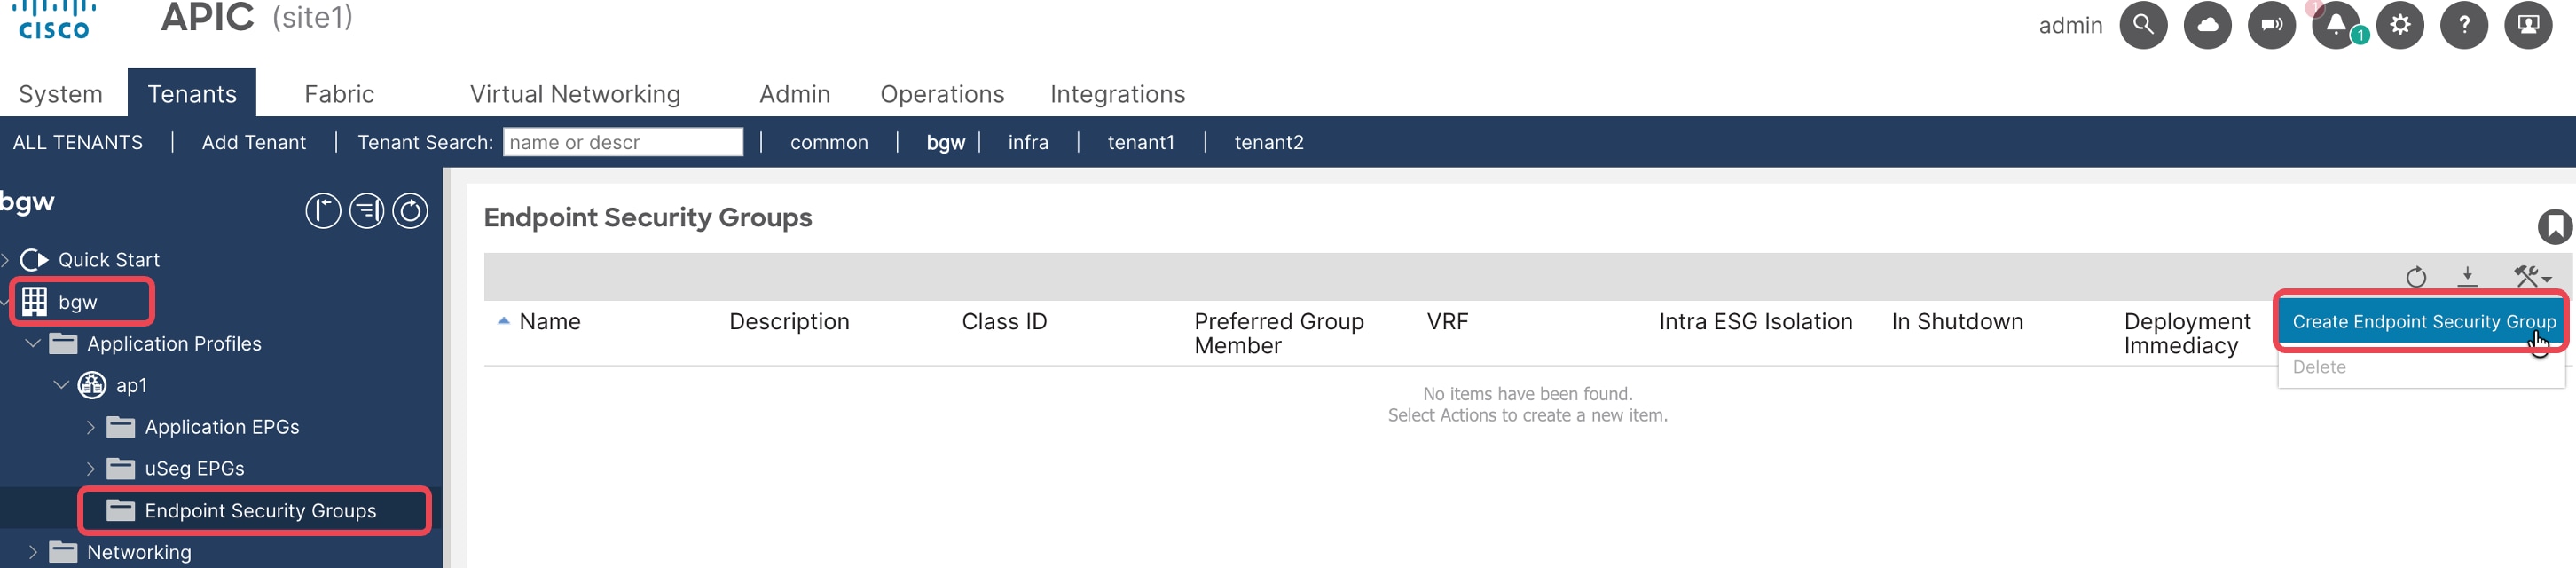Click the bookmark icon on the right
Viewport: 2576px width, 568px height.
coord(2554,226)
